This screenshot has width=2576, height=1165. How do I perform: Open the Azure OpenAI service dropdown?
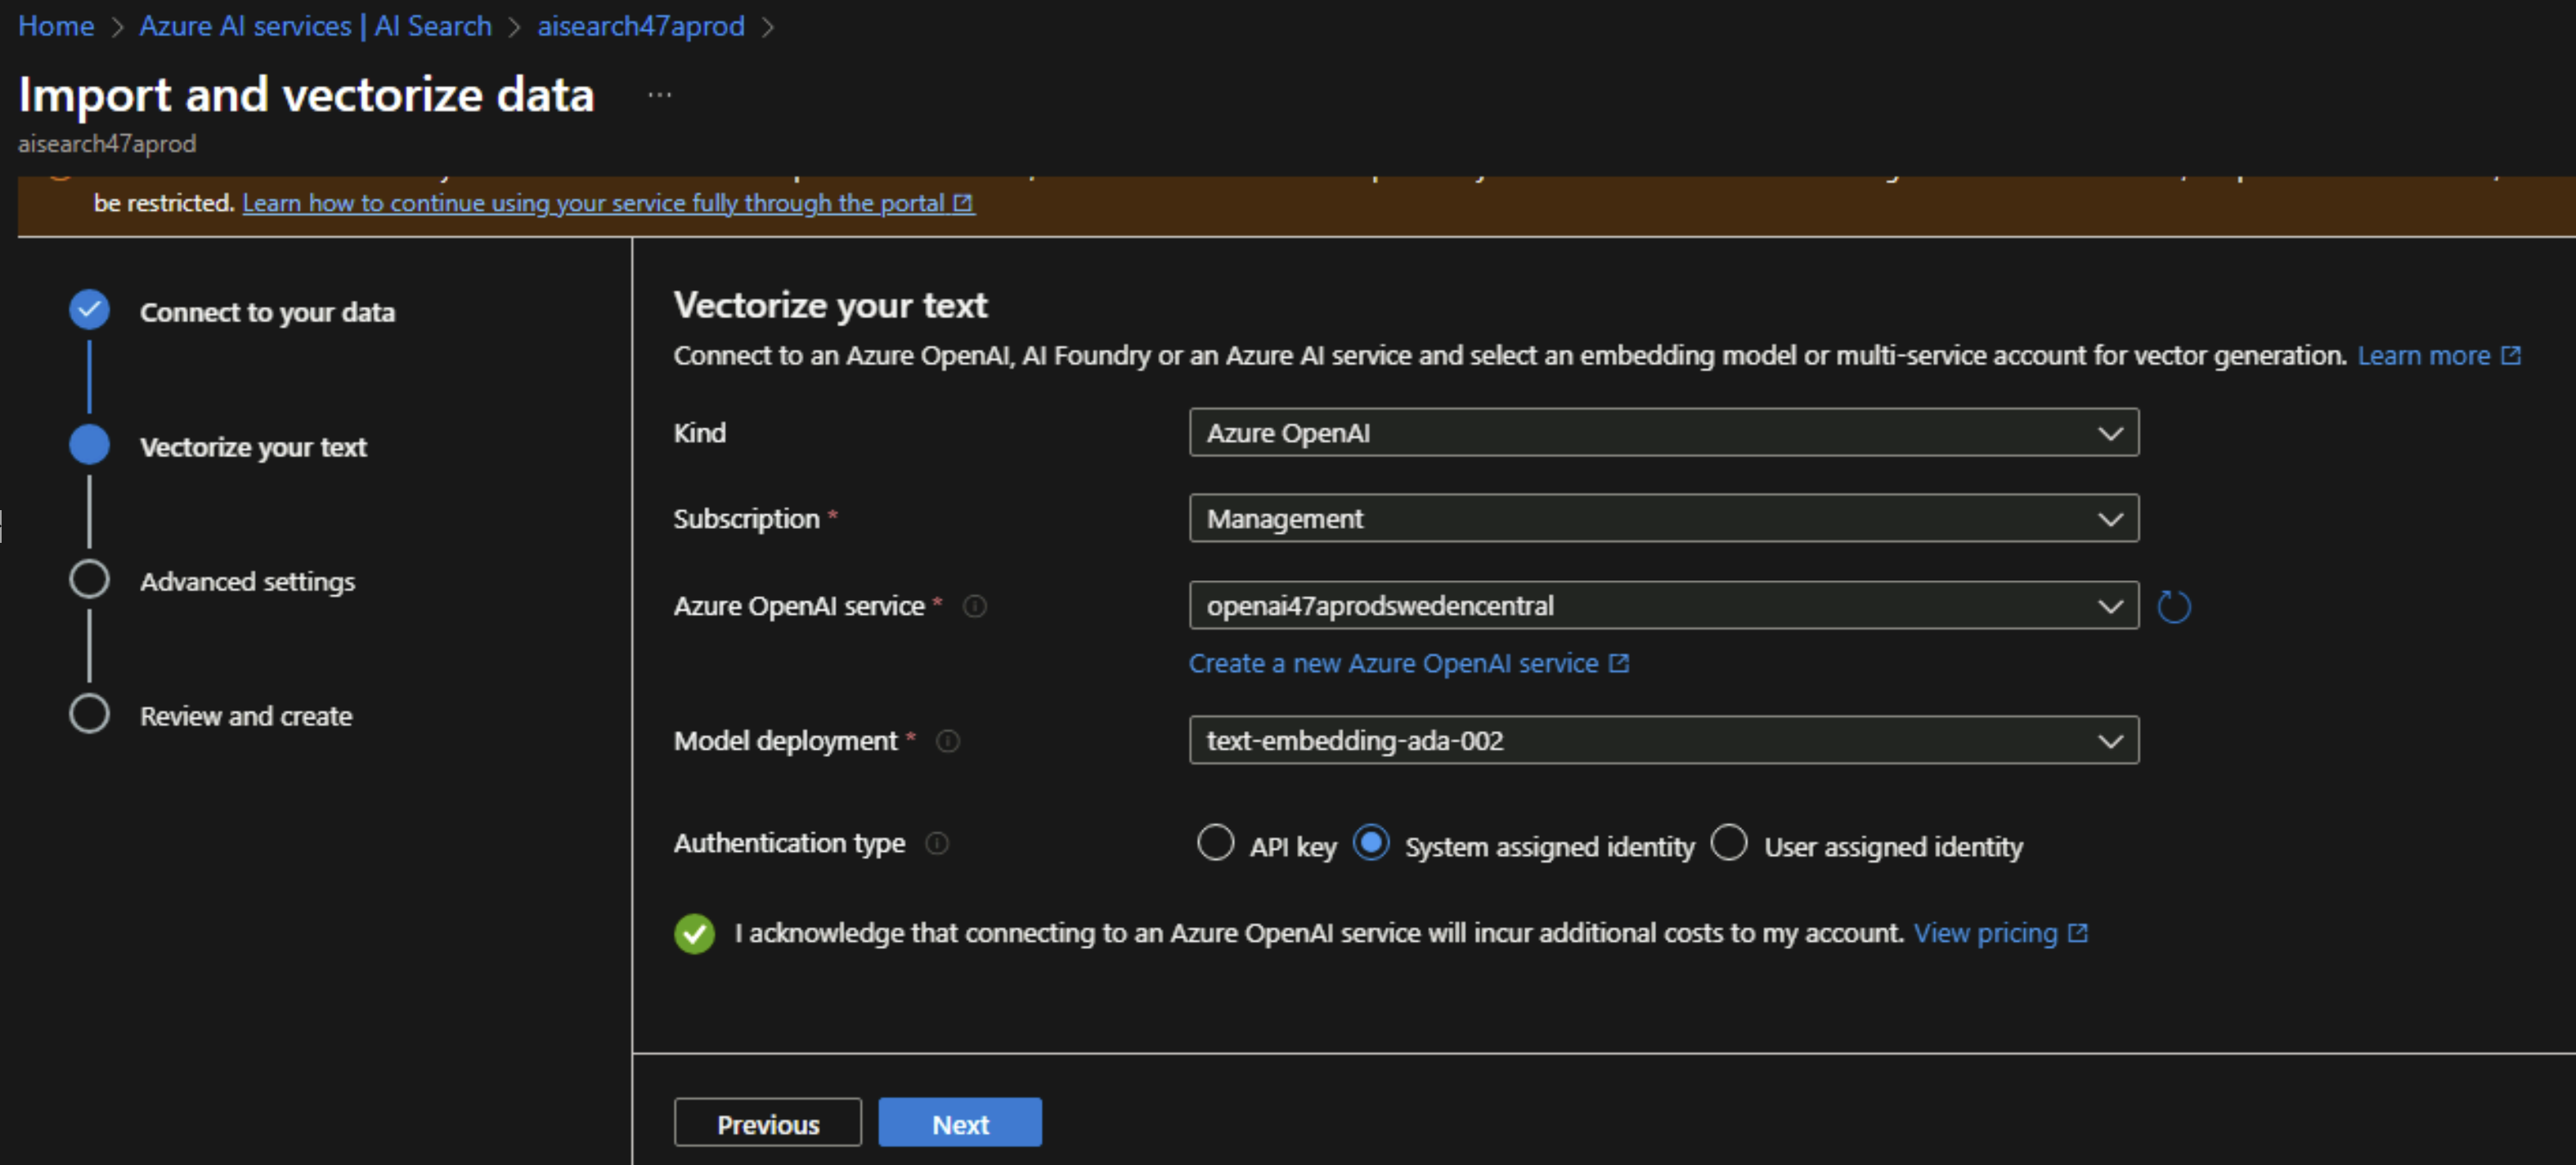(x=1663, y=606)
